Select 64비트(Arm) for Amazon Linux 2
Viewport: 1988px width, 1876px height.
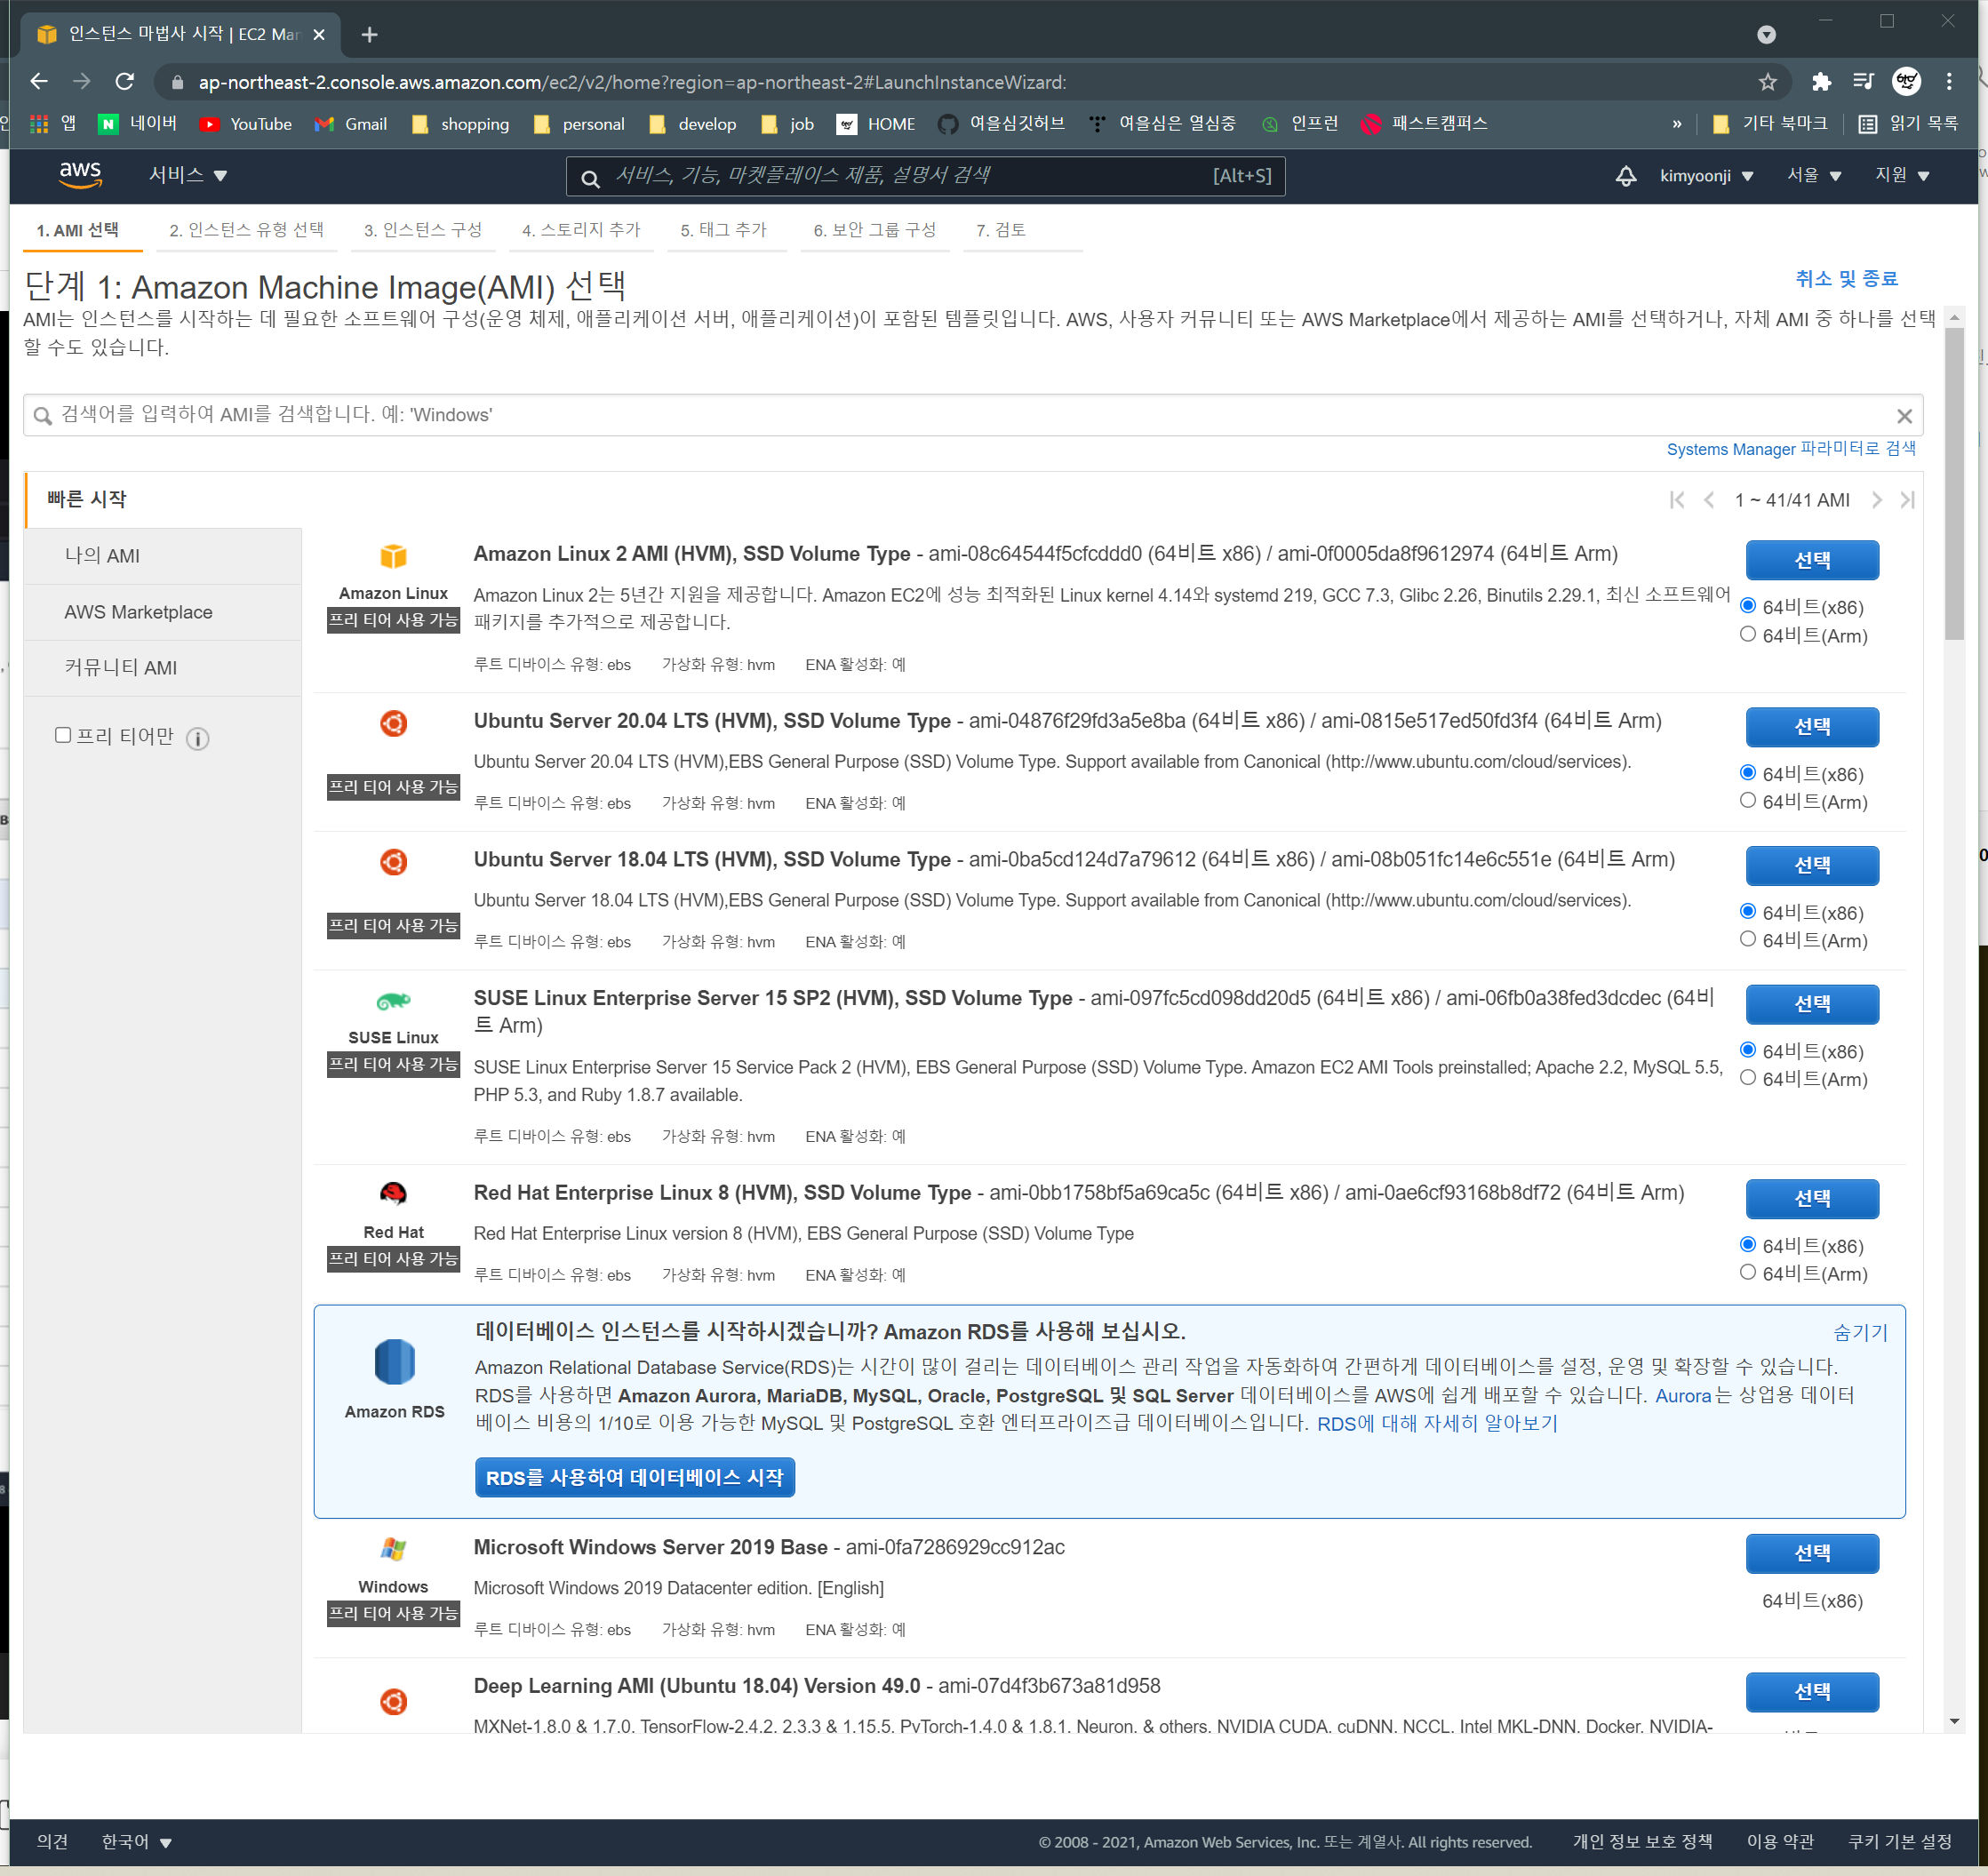pos(1748,635)
